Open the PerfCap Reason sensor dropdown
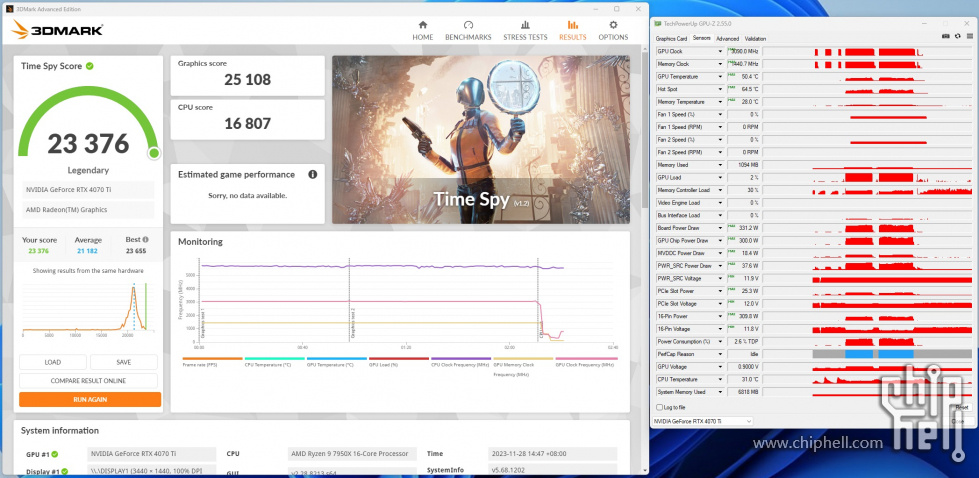The height and width of the screenshot is (478, 979). pyautogui.click(x=720, y=354)
